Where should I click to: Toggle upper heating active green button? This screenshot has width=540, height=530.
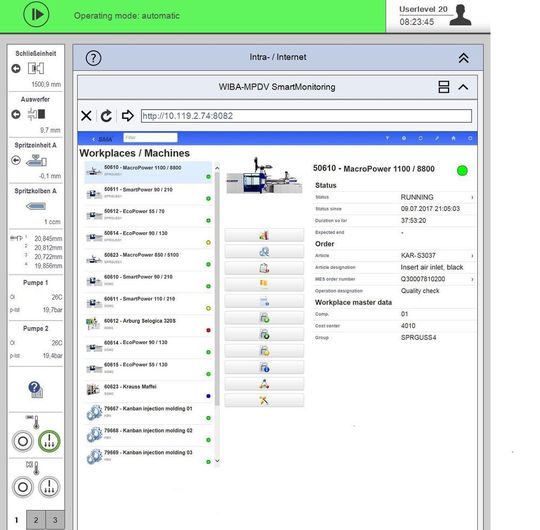tap(49, 441)
